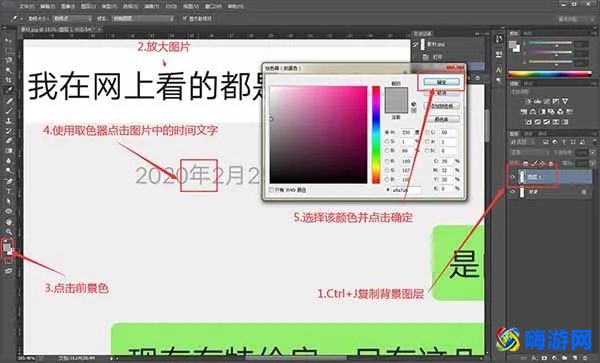Open the Edit menu
Image resolution: width=600 pixels, height=363 pixels.
coord(47,7)
